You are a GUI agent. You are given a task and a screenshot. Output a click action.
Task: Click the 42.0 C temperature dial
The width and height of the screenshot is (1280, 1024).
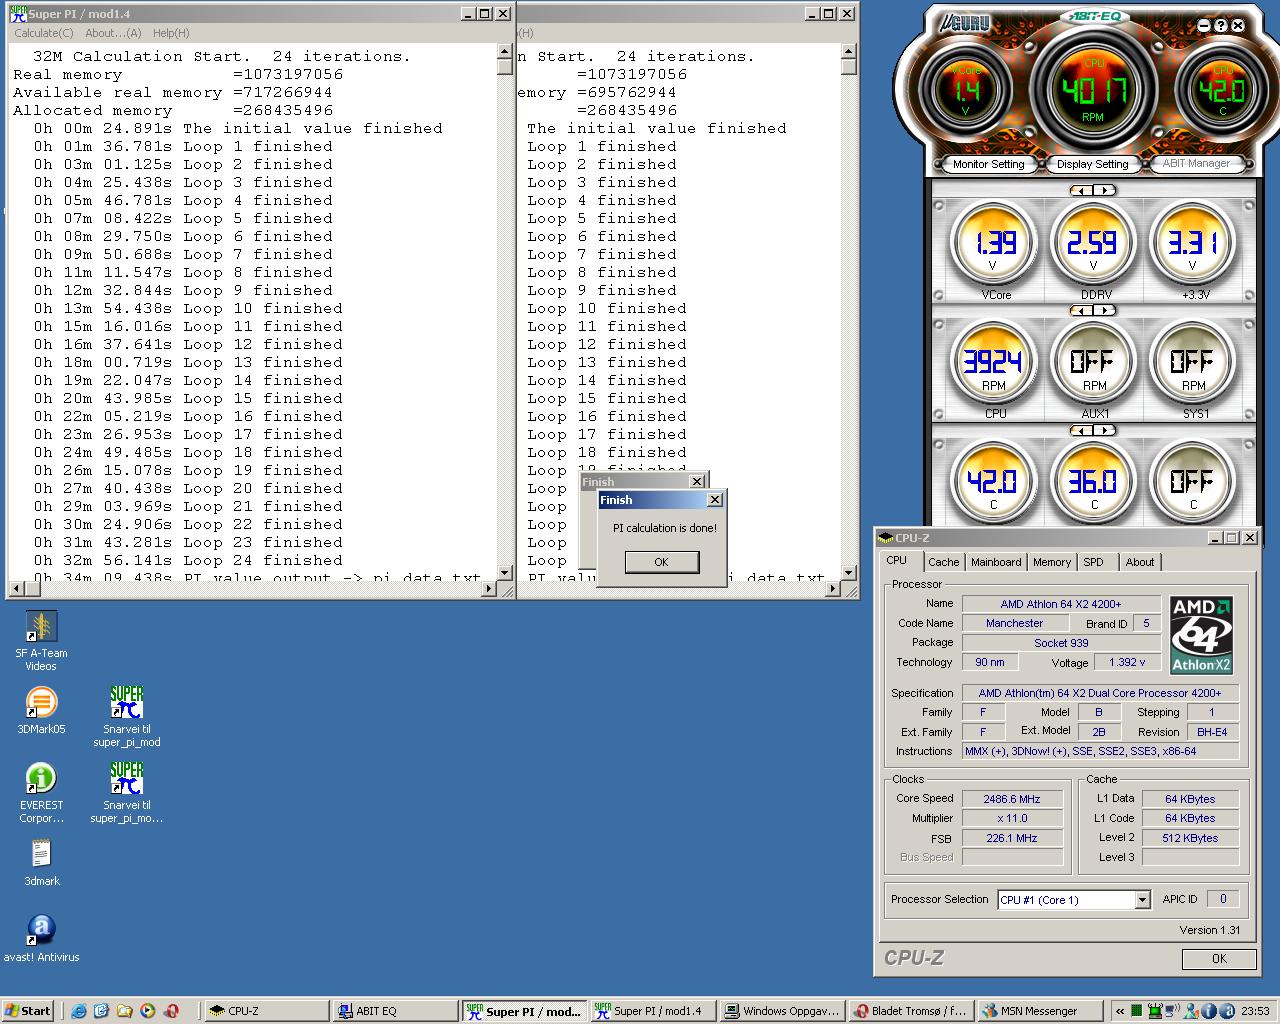(993, 482)
